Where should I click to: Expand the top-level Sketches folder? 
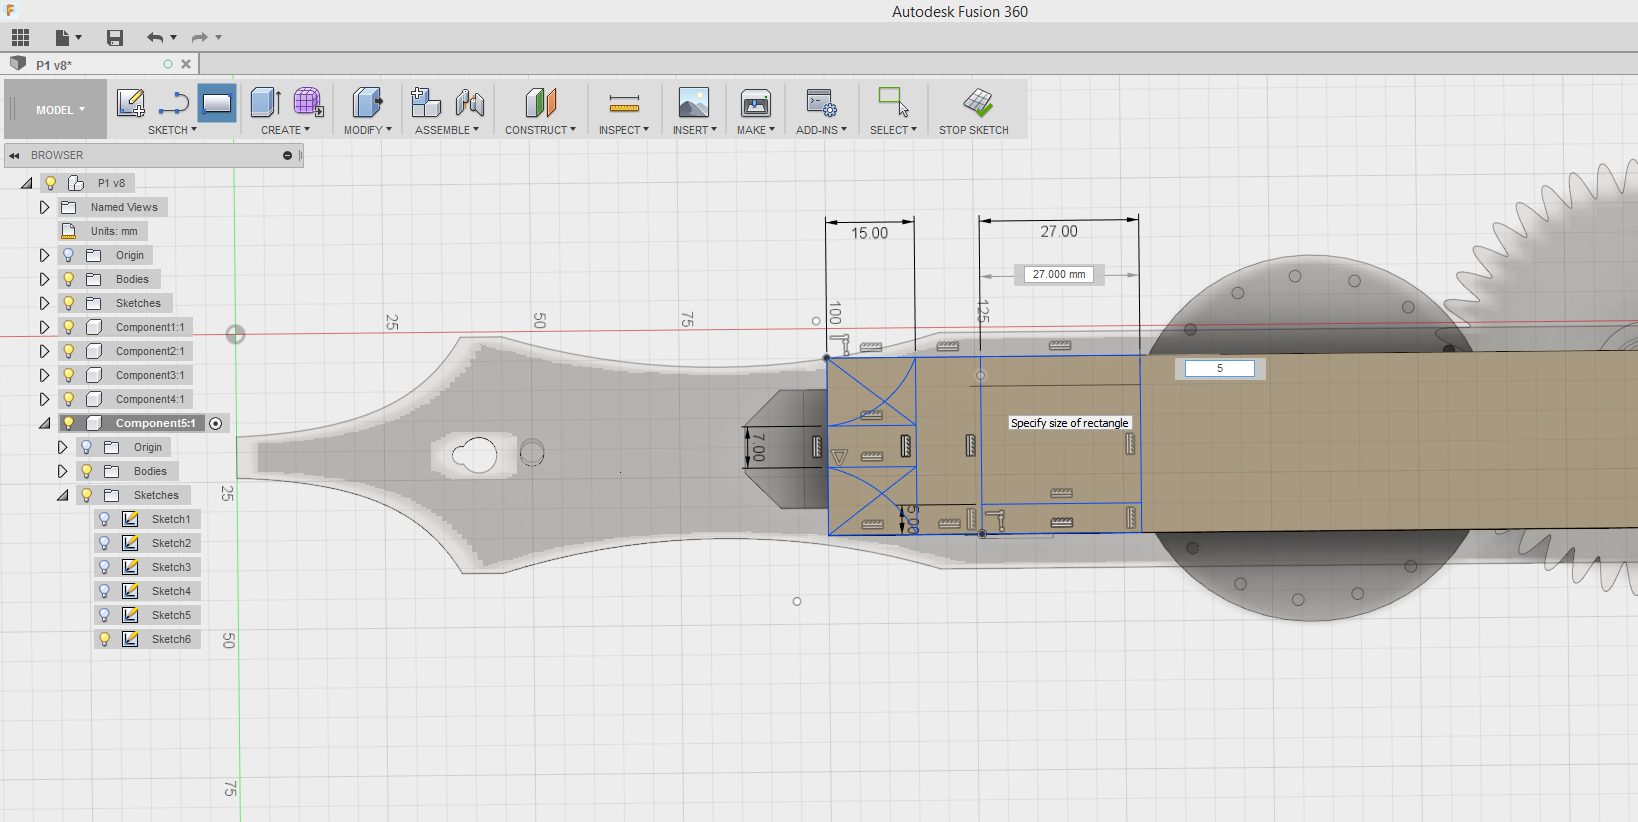(x=44, y=303)
